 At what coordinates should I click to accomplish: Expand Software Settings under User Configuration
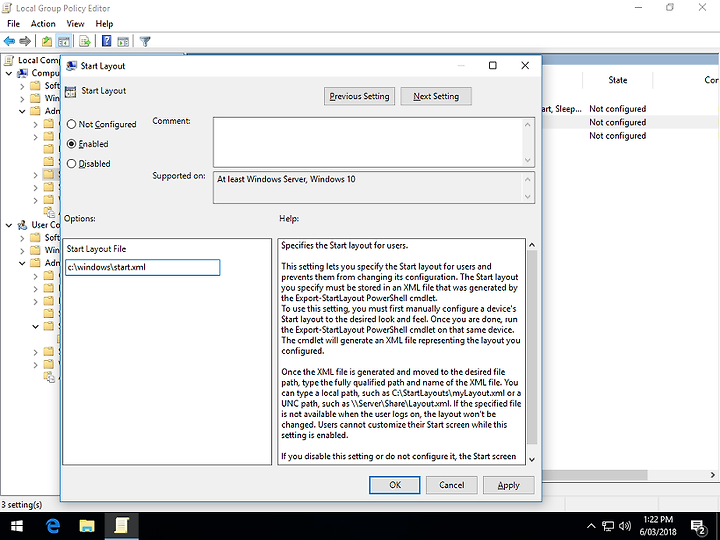pyautogui.click(x=22, y=238)
